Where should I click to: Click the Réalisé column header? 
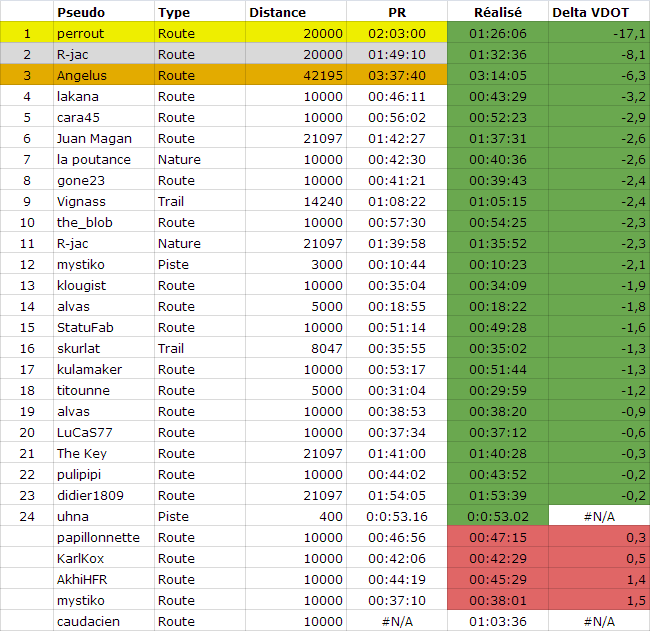click(498, 12)
